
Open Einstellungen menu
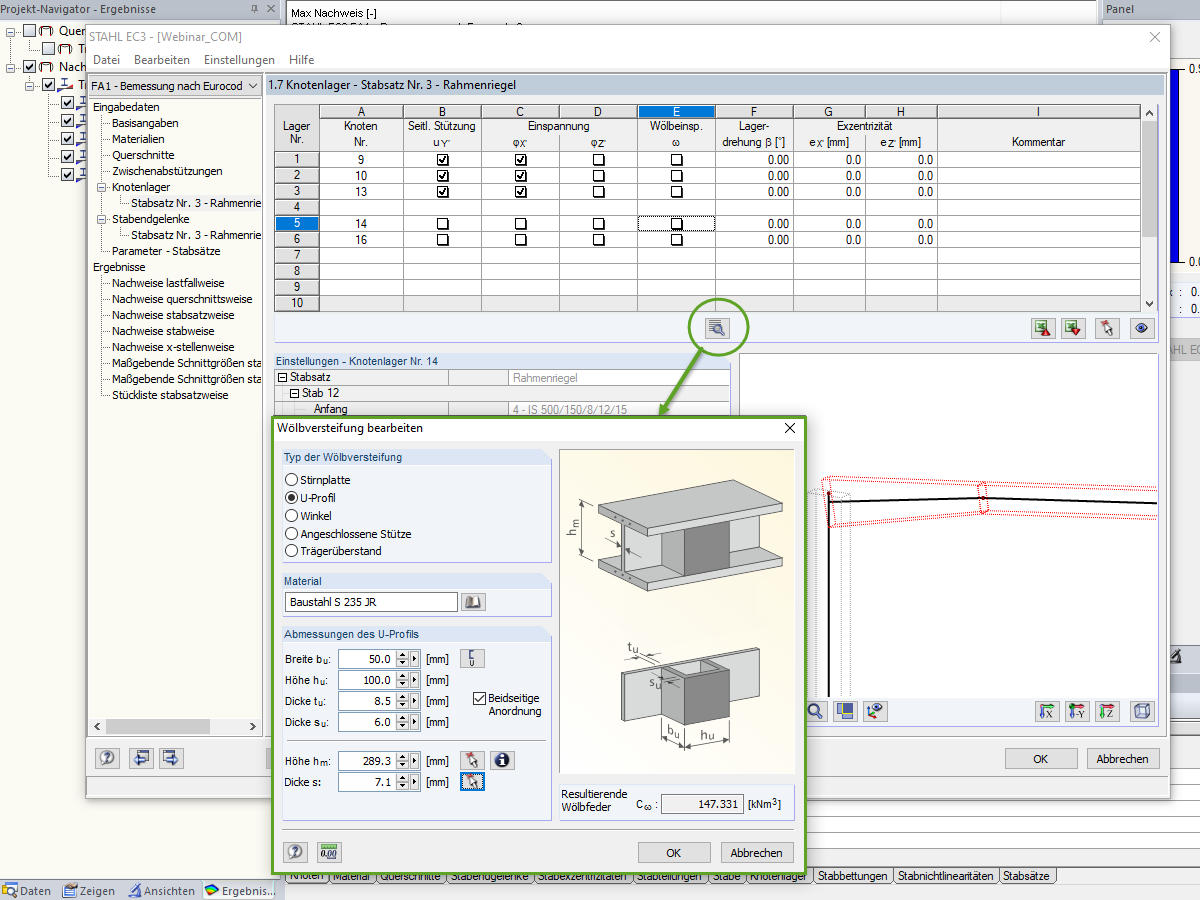coord(239,60)
